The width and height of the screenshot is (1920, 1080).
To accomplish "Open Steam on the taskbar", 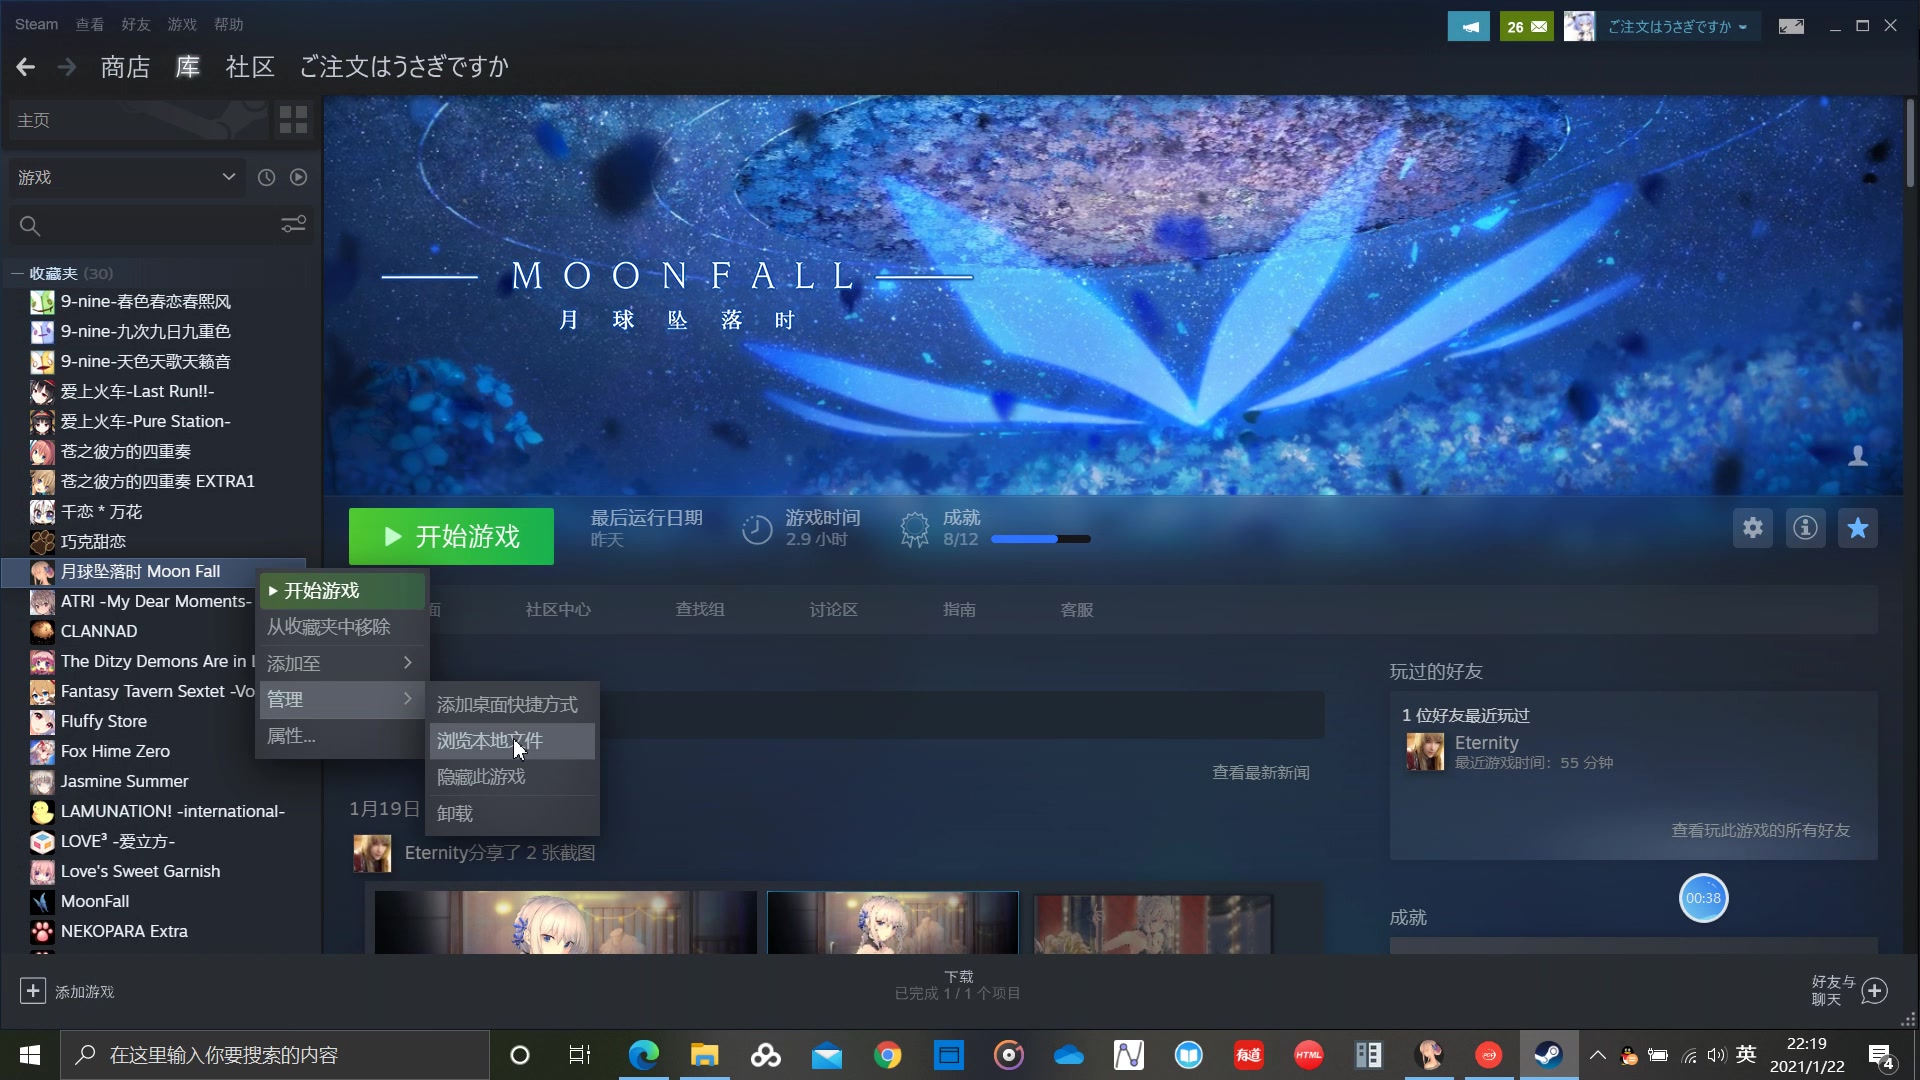I will tap(1548, 1055).
